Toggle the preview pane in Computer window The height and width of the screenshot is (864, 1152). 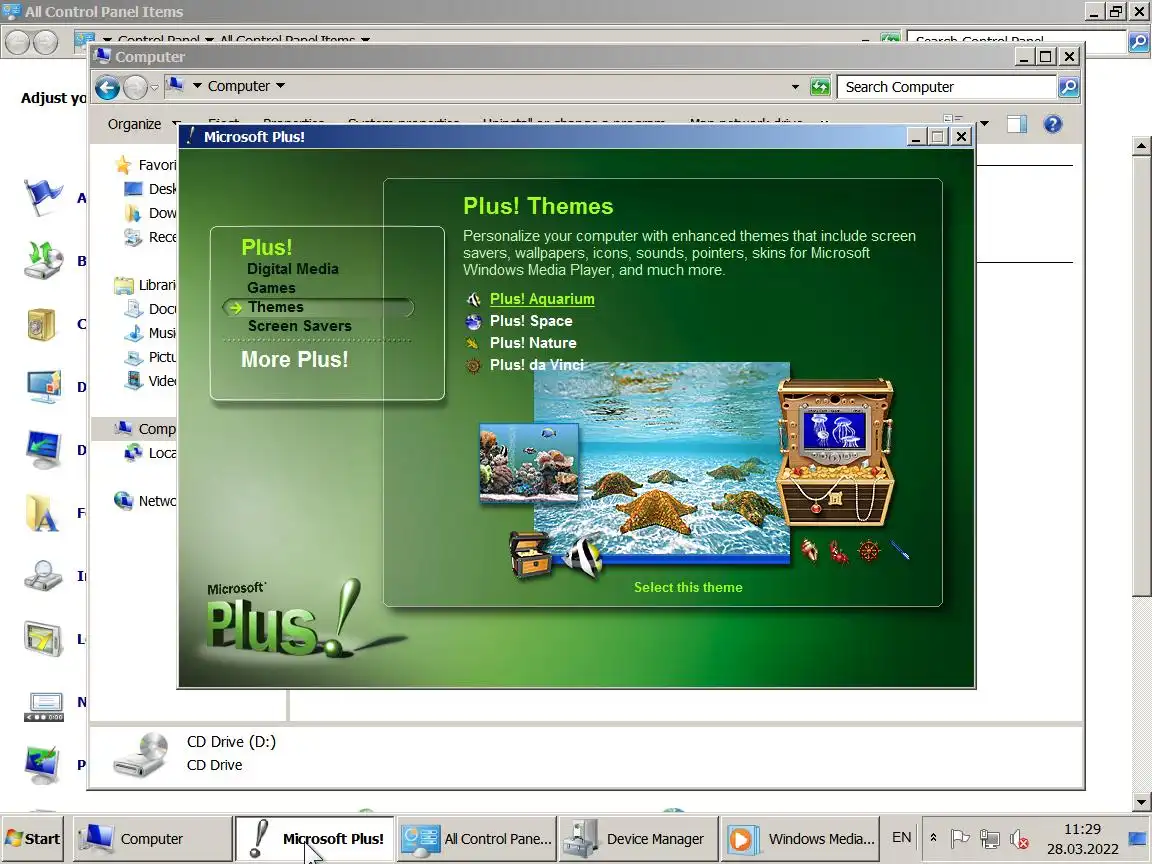pos(1017,124)
